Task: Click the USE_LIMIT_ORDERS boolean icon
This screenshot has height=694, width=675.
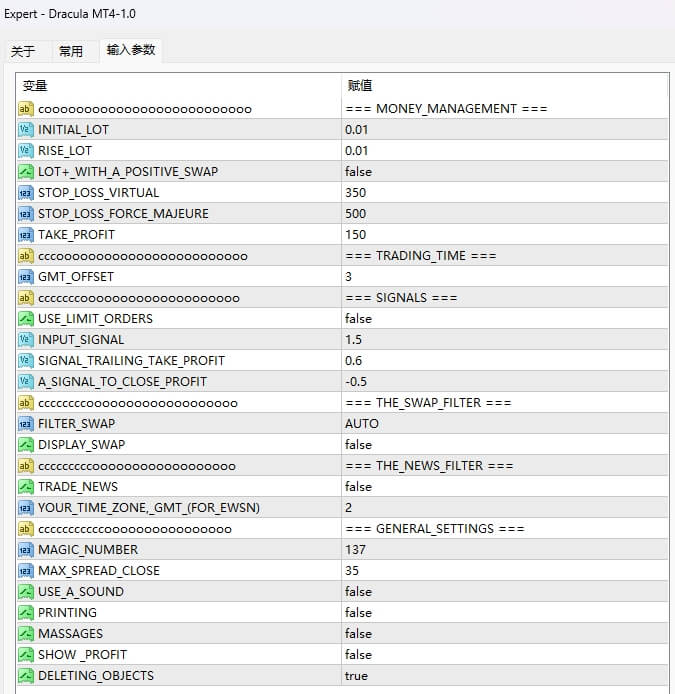Action: (26, 319)
